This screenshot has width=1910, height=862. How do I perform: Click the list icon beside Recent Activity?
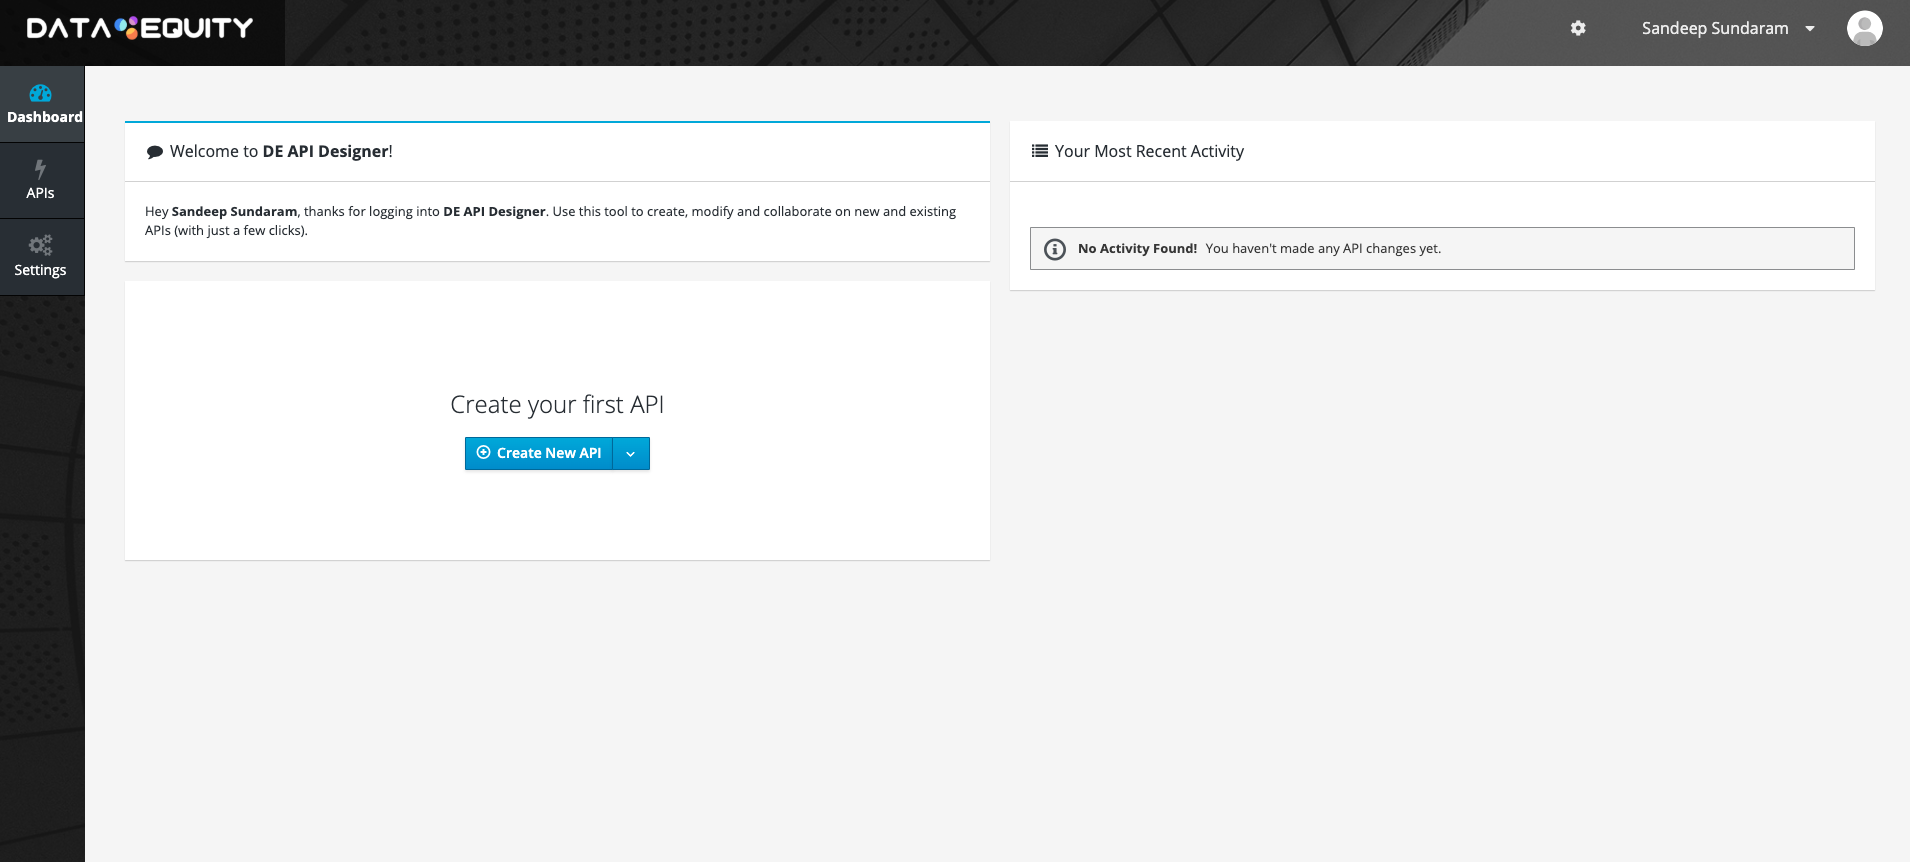click(x=1040, y=151)
